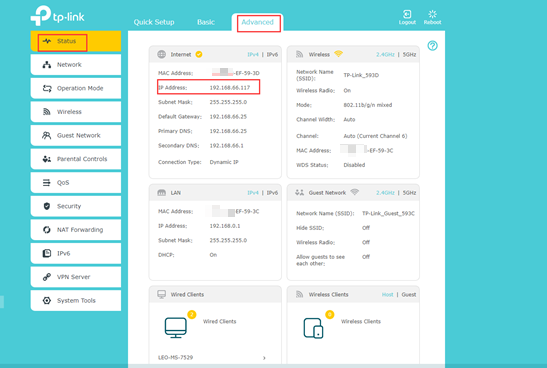
Task: Click the Status pulse icon
Action: coord(47,41)
